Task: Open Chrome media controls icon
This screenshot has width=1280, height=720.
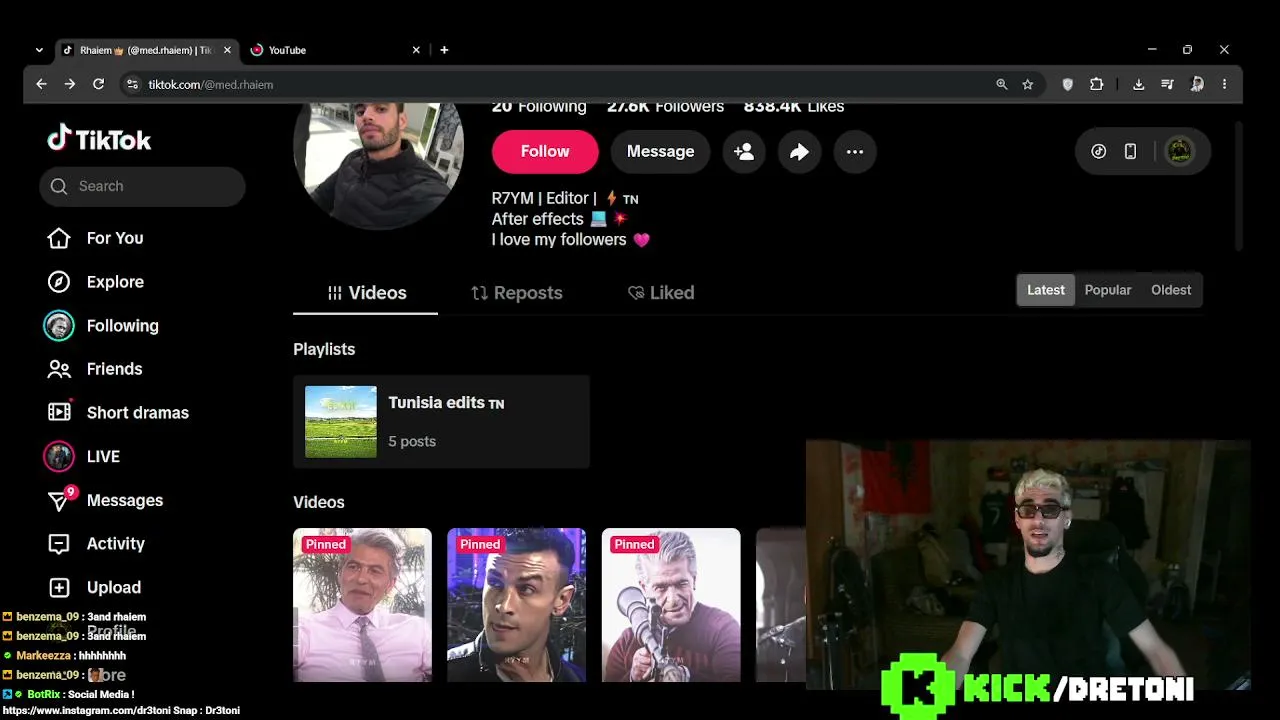Action: coord(1167,84)
